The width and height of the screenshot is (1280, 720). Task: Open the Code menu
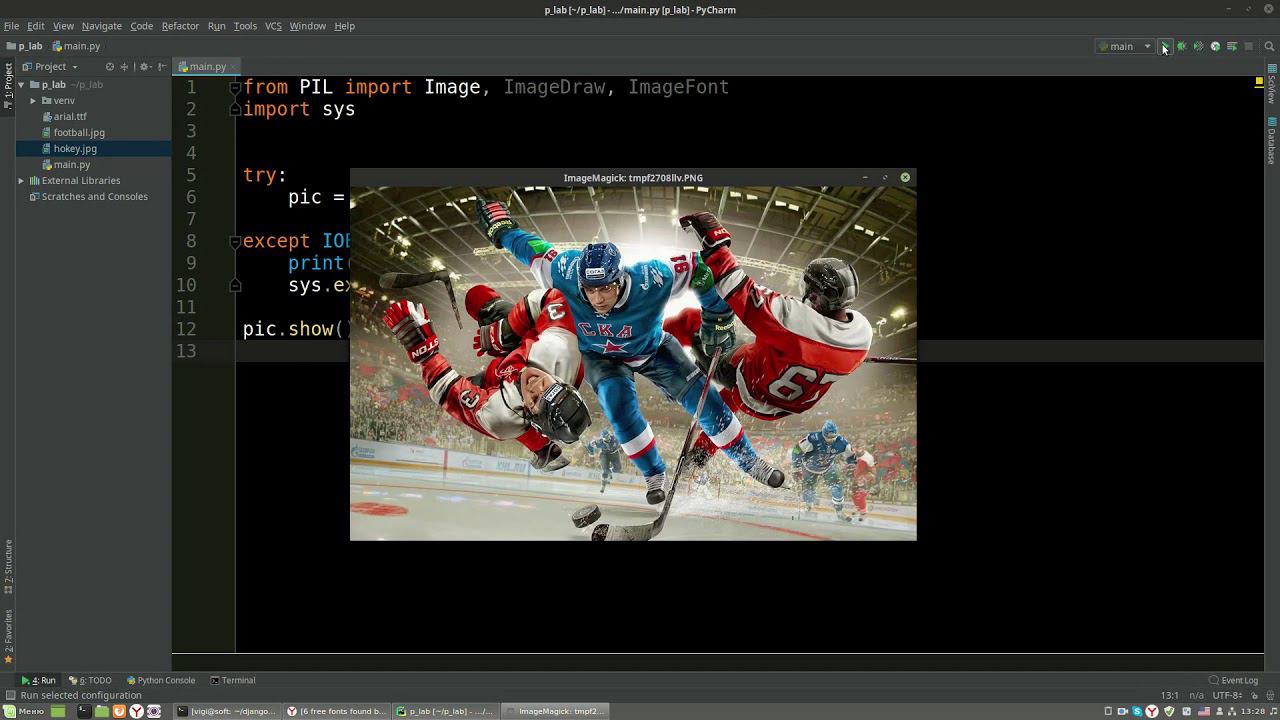(x=141, y=26)
